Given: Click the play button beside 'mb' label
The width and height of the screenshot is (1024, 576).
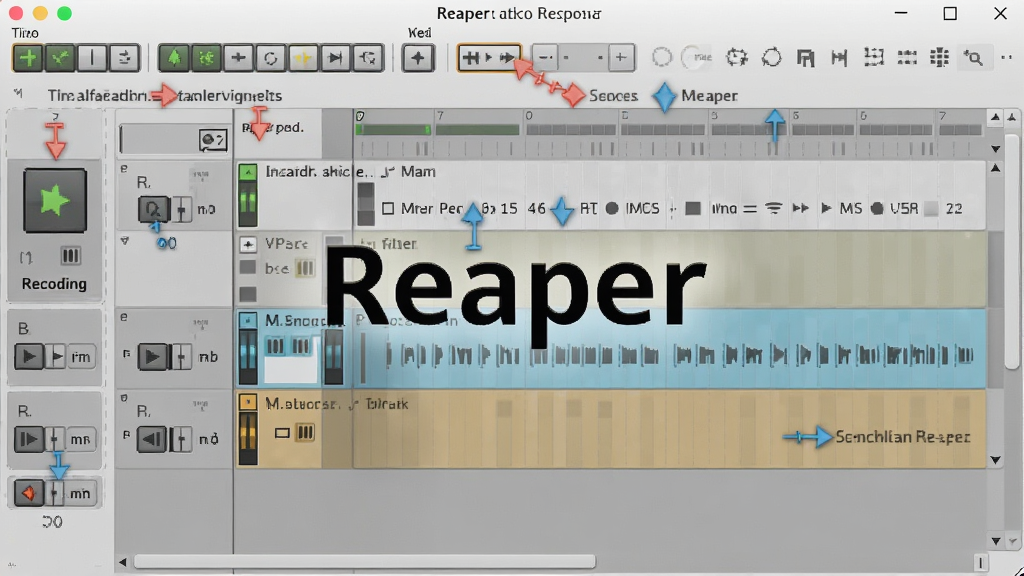Looking at the screenshot, I should tap(152, 357).
